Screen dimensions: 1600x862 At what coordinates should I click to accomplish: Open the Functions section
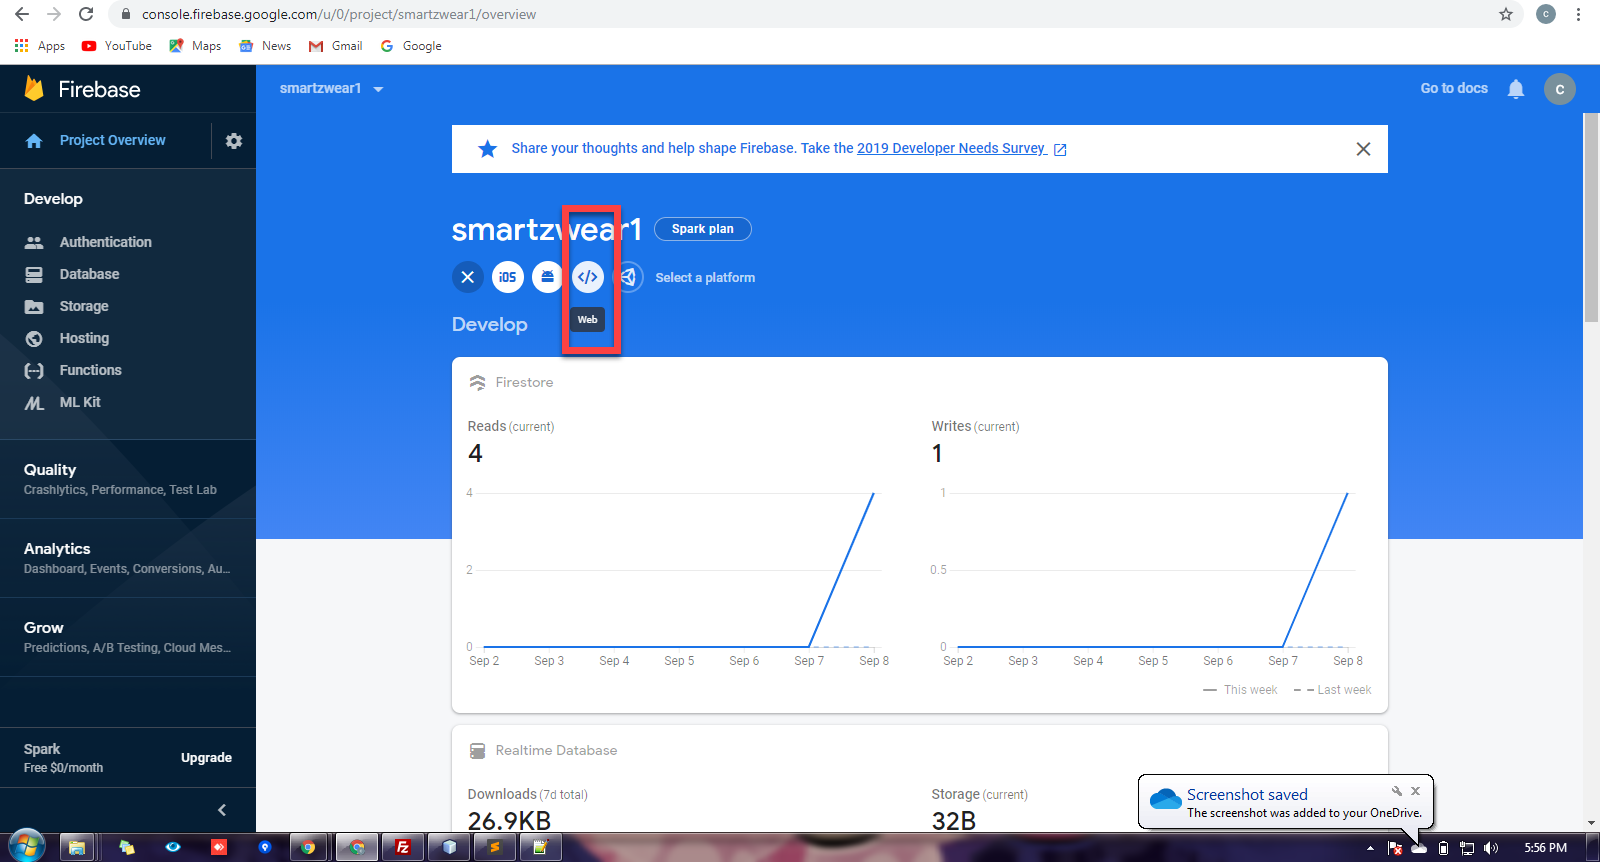pos(90,370)
